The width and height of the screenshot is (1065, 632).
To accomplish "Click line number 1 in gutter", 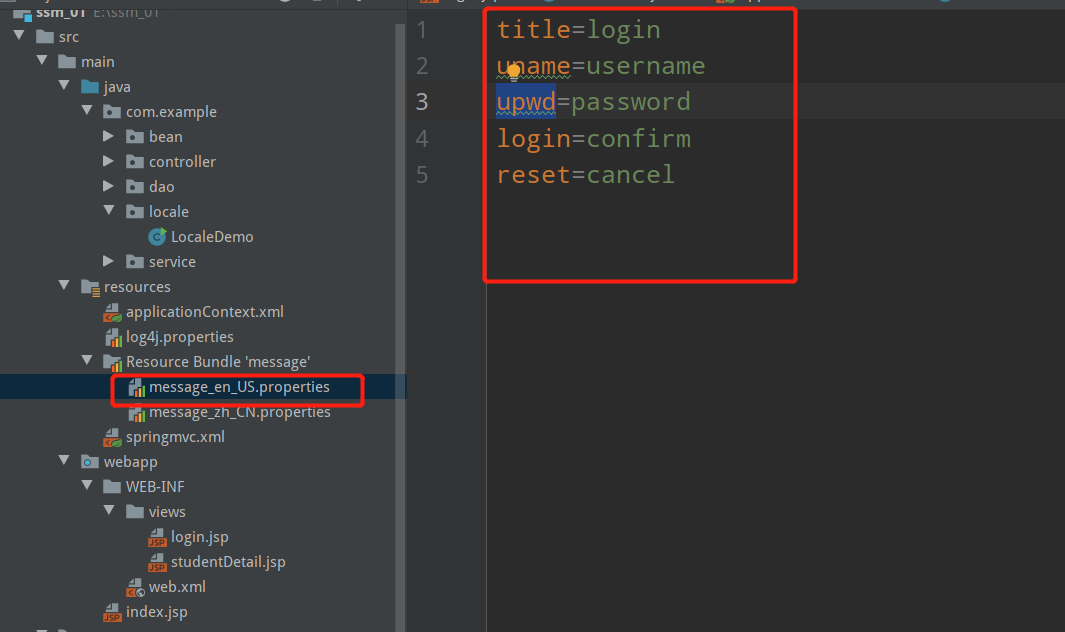I will [422, 30].
